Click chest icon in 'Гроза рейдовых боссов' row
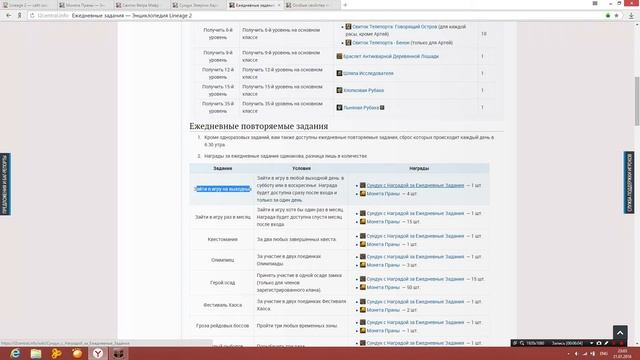This screenshot has height=360, width=640. [362, 322]
